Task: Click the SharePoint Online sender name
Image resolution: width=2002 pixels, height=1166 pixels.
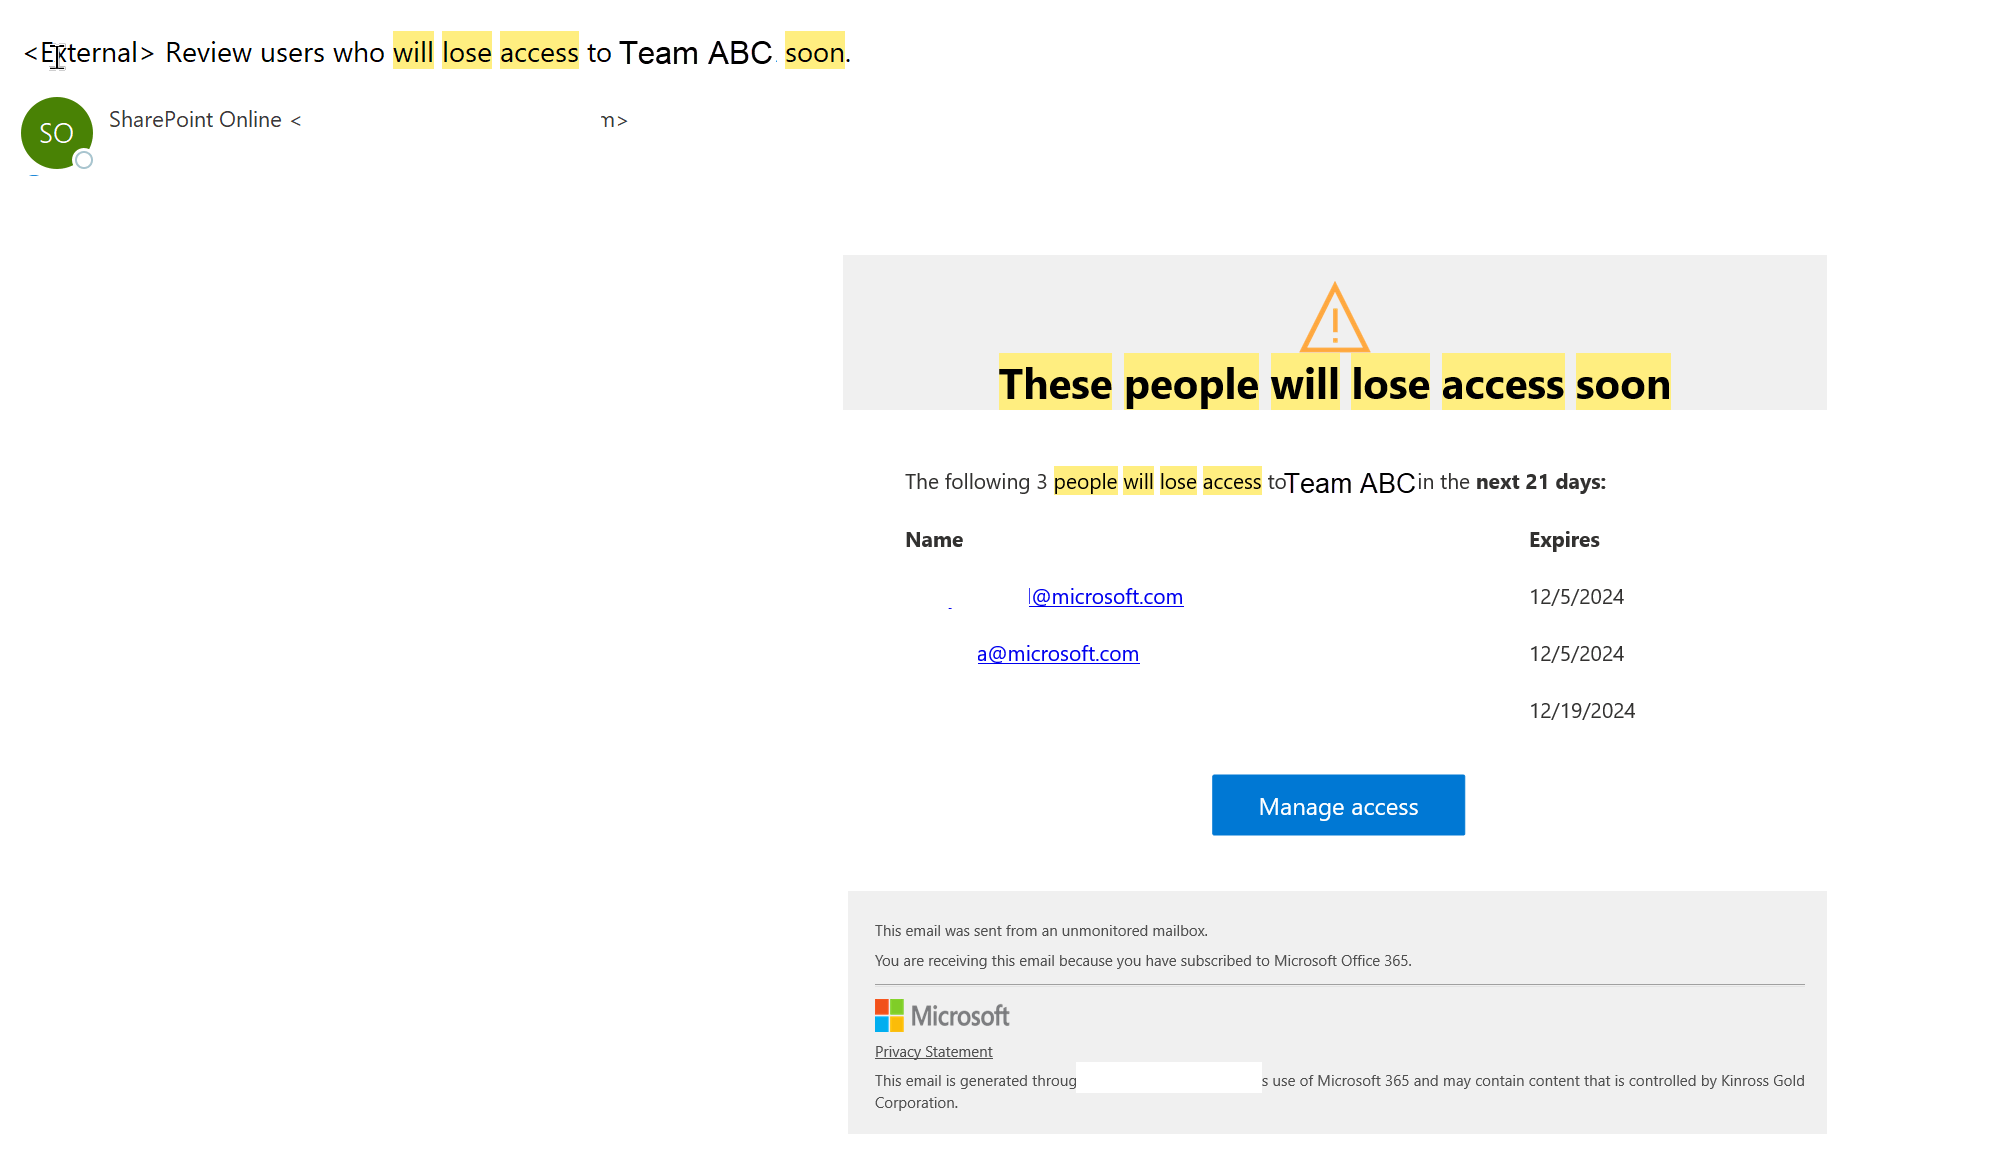Action: [195, 120]
